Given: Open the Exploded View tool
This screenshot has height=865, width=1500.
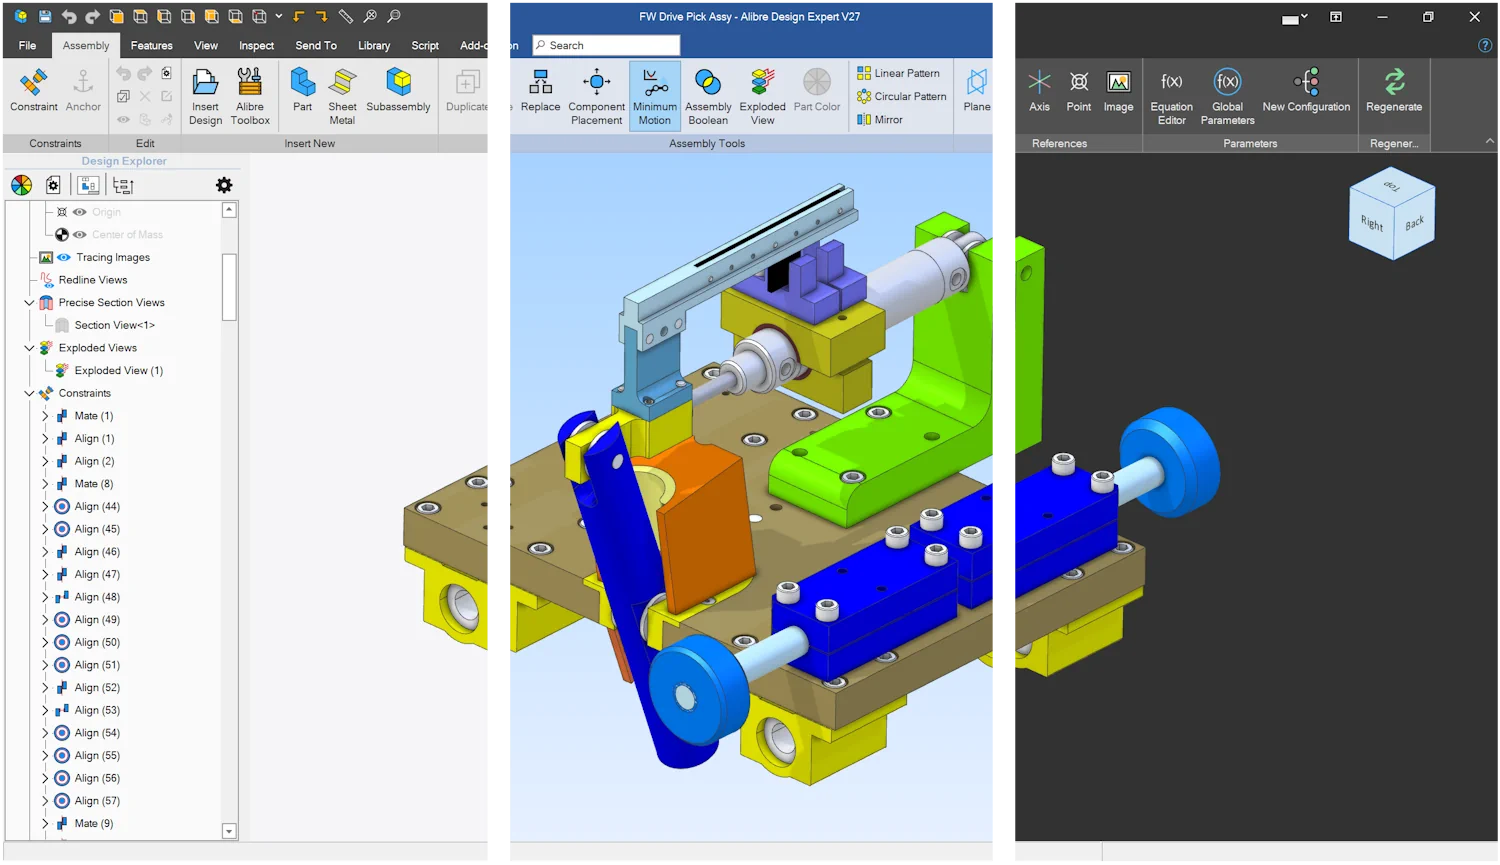Looking at the screenshot, I should [x=762, y=95].
